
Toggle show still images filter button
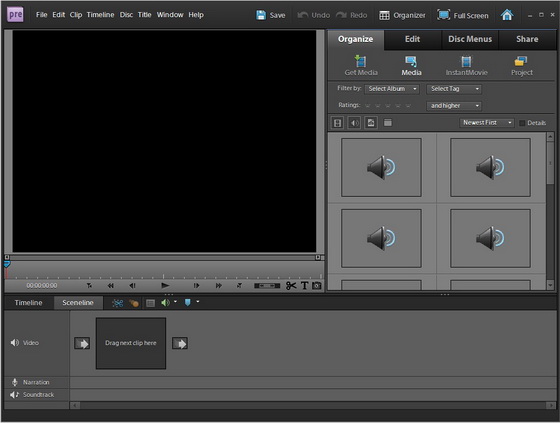click(x=371, y=123)
